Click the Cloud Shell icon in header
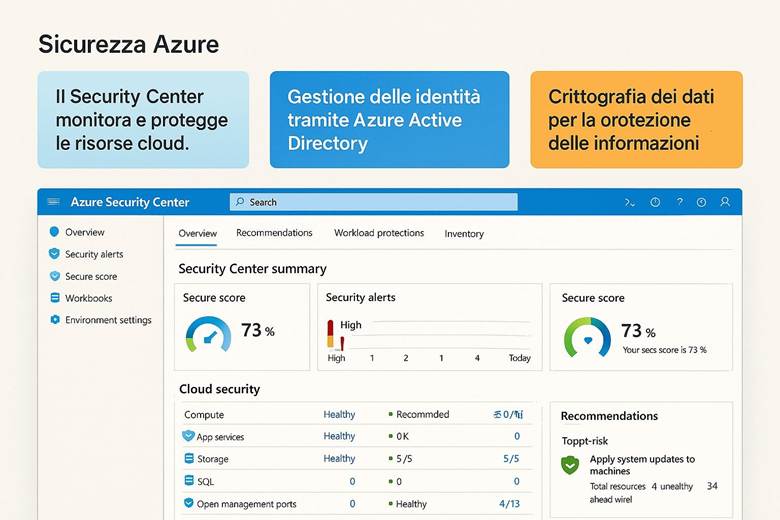The width and height of the screenshot is (780, 520). 630,202
